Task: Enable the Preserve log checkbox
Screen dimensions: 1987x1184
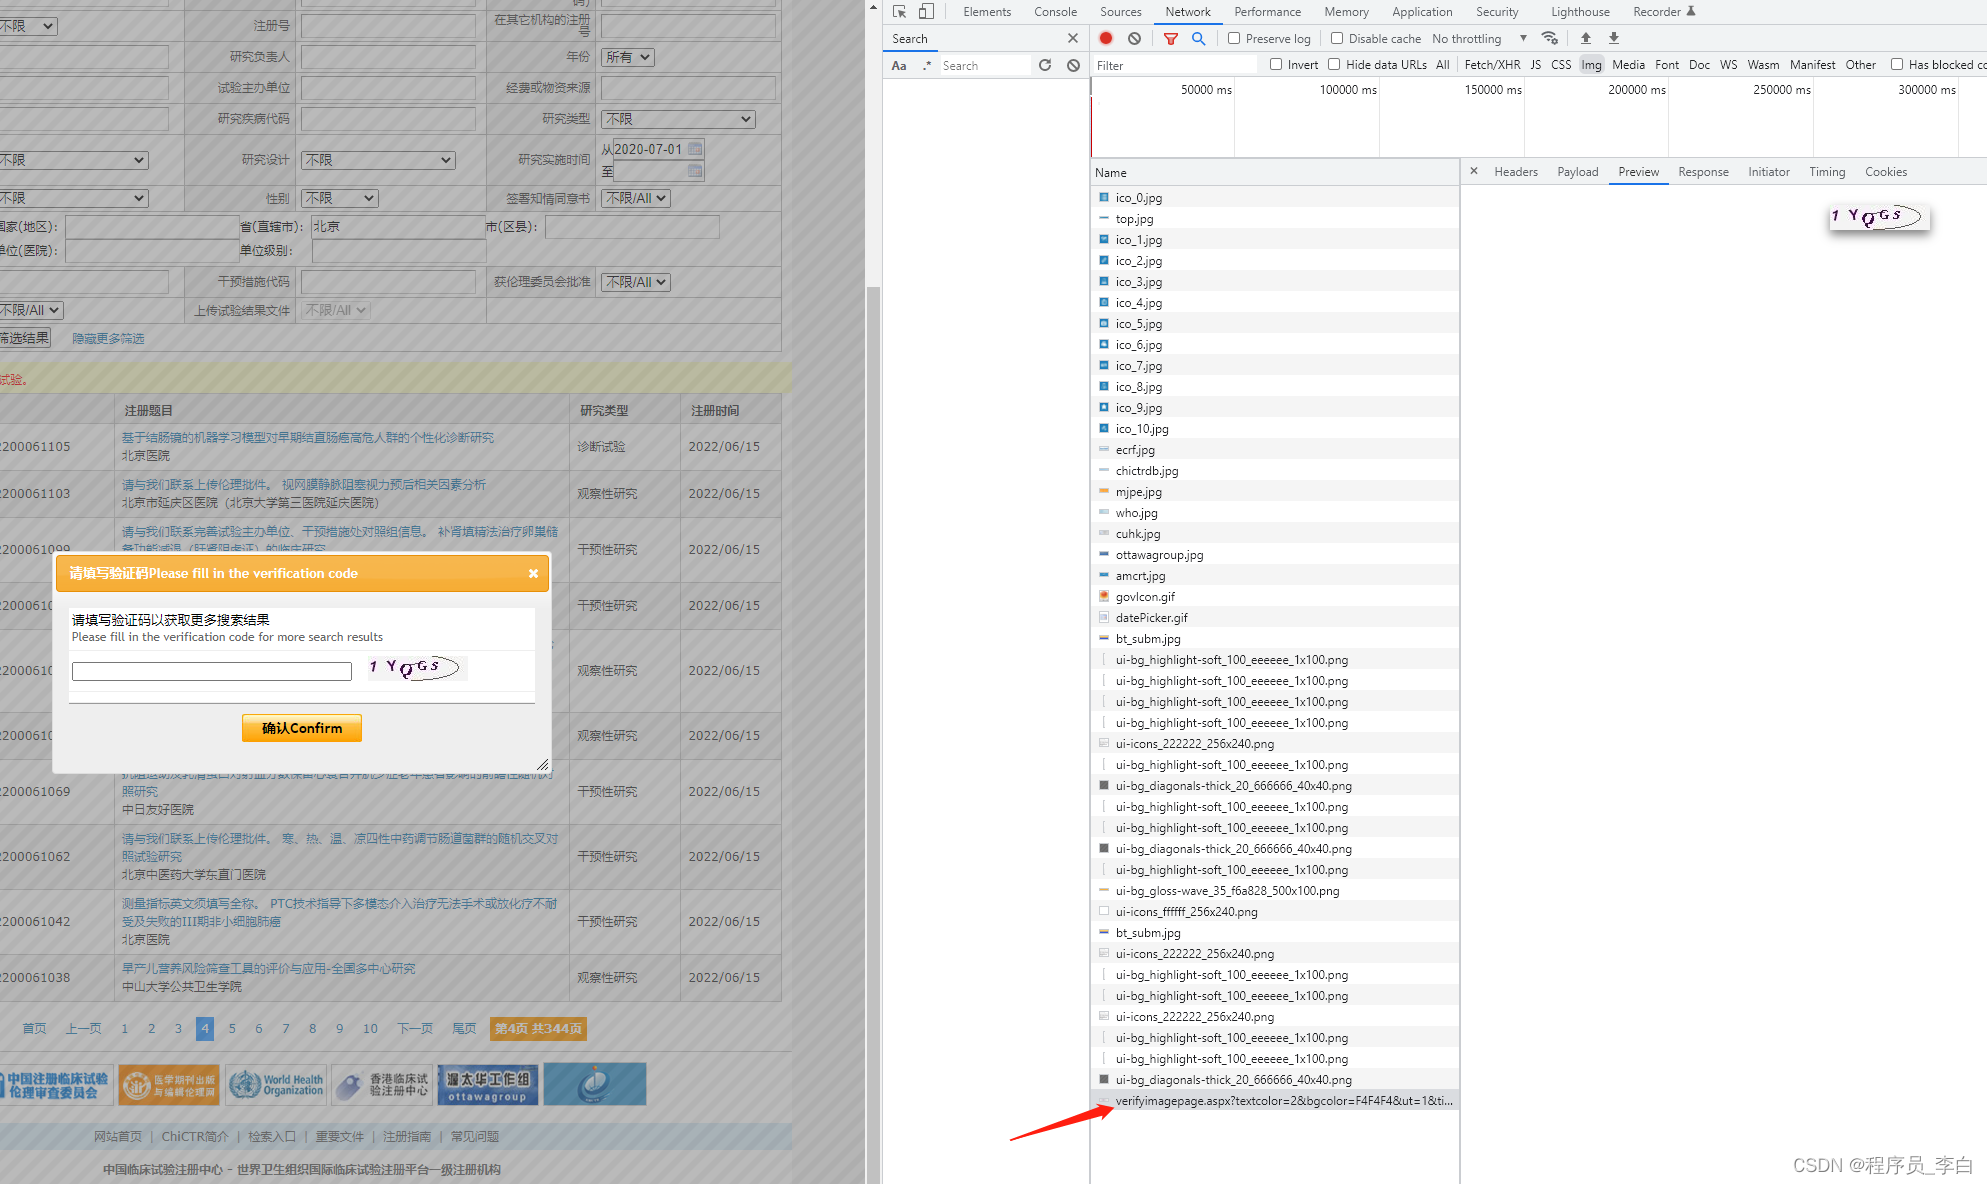Action: [x=1234, y=38]
